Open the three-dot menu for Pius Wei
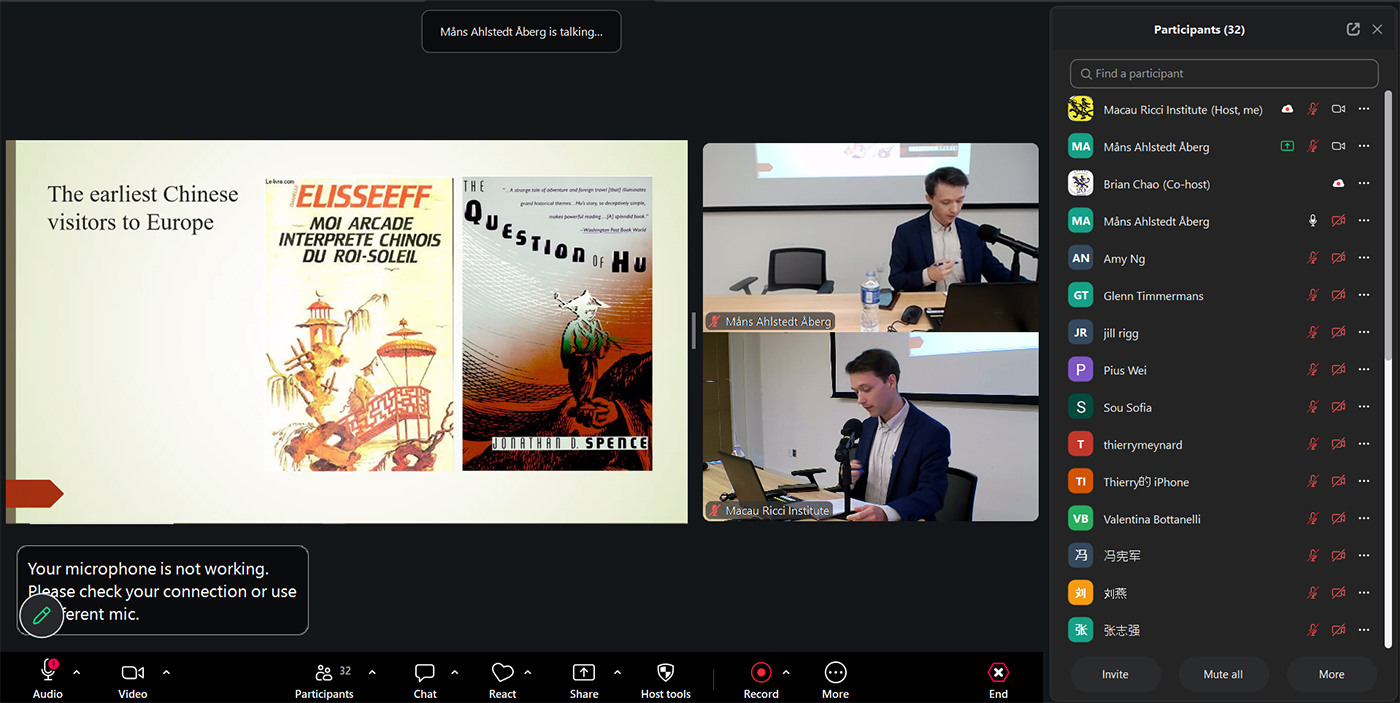This screenshot has width=1400, height=703. point(1364,370)
